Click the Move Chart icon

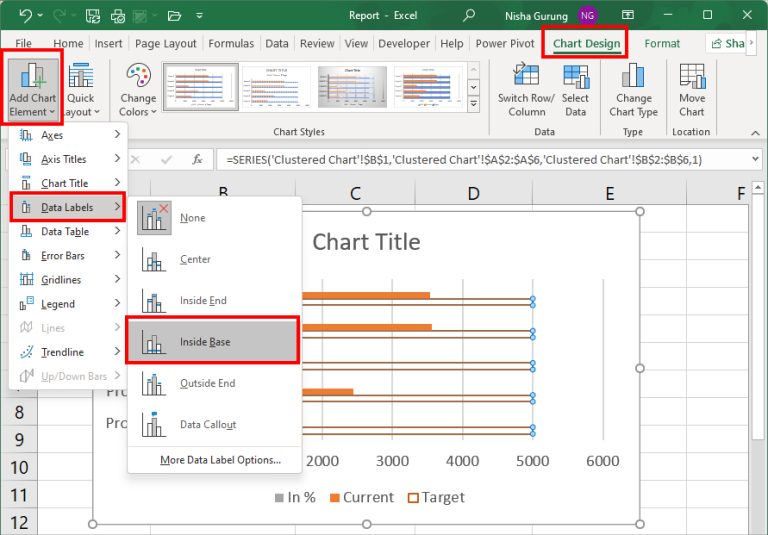(692, 90)
